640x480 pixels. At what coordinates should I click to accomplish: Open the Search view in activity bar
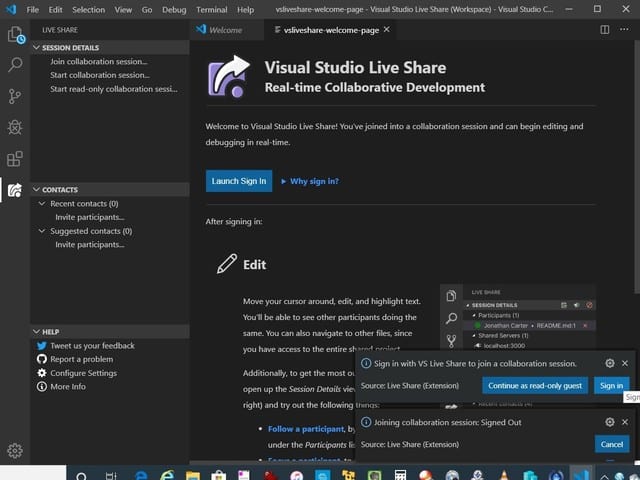[x=15, y=66]
